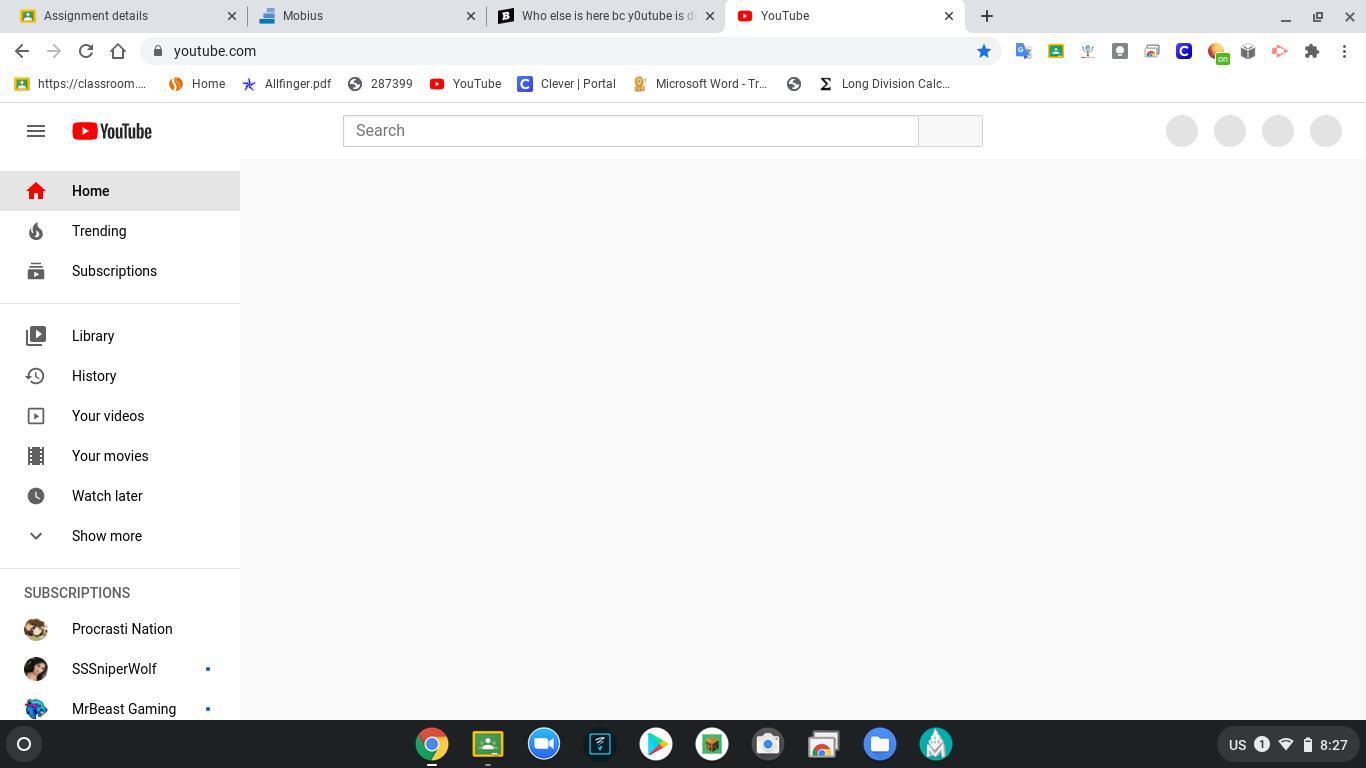Open the Allfinger.pdf bookmark
This screenshot has height=768, width=1366.
[288, 84]
